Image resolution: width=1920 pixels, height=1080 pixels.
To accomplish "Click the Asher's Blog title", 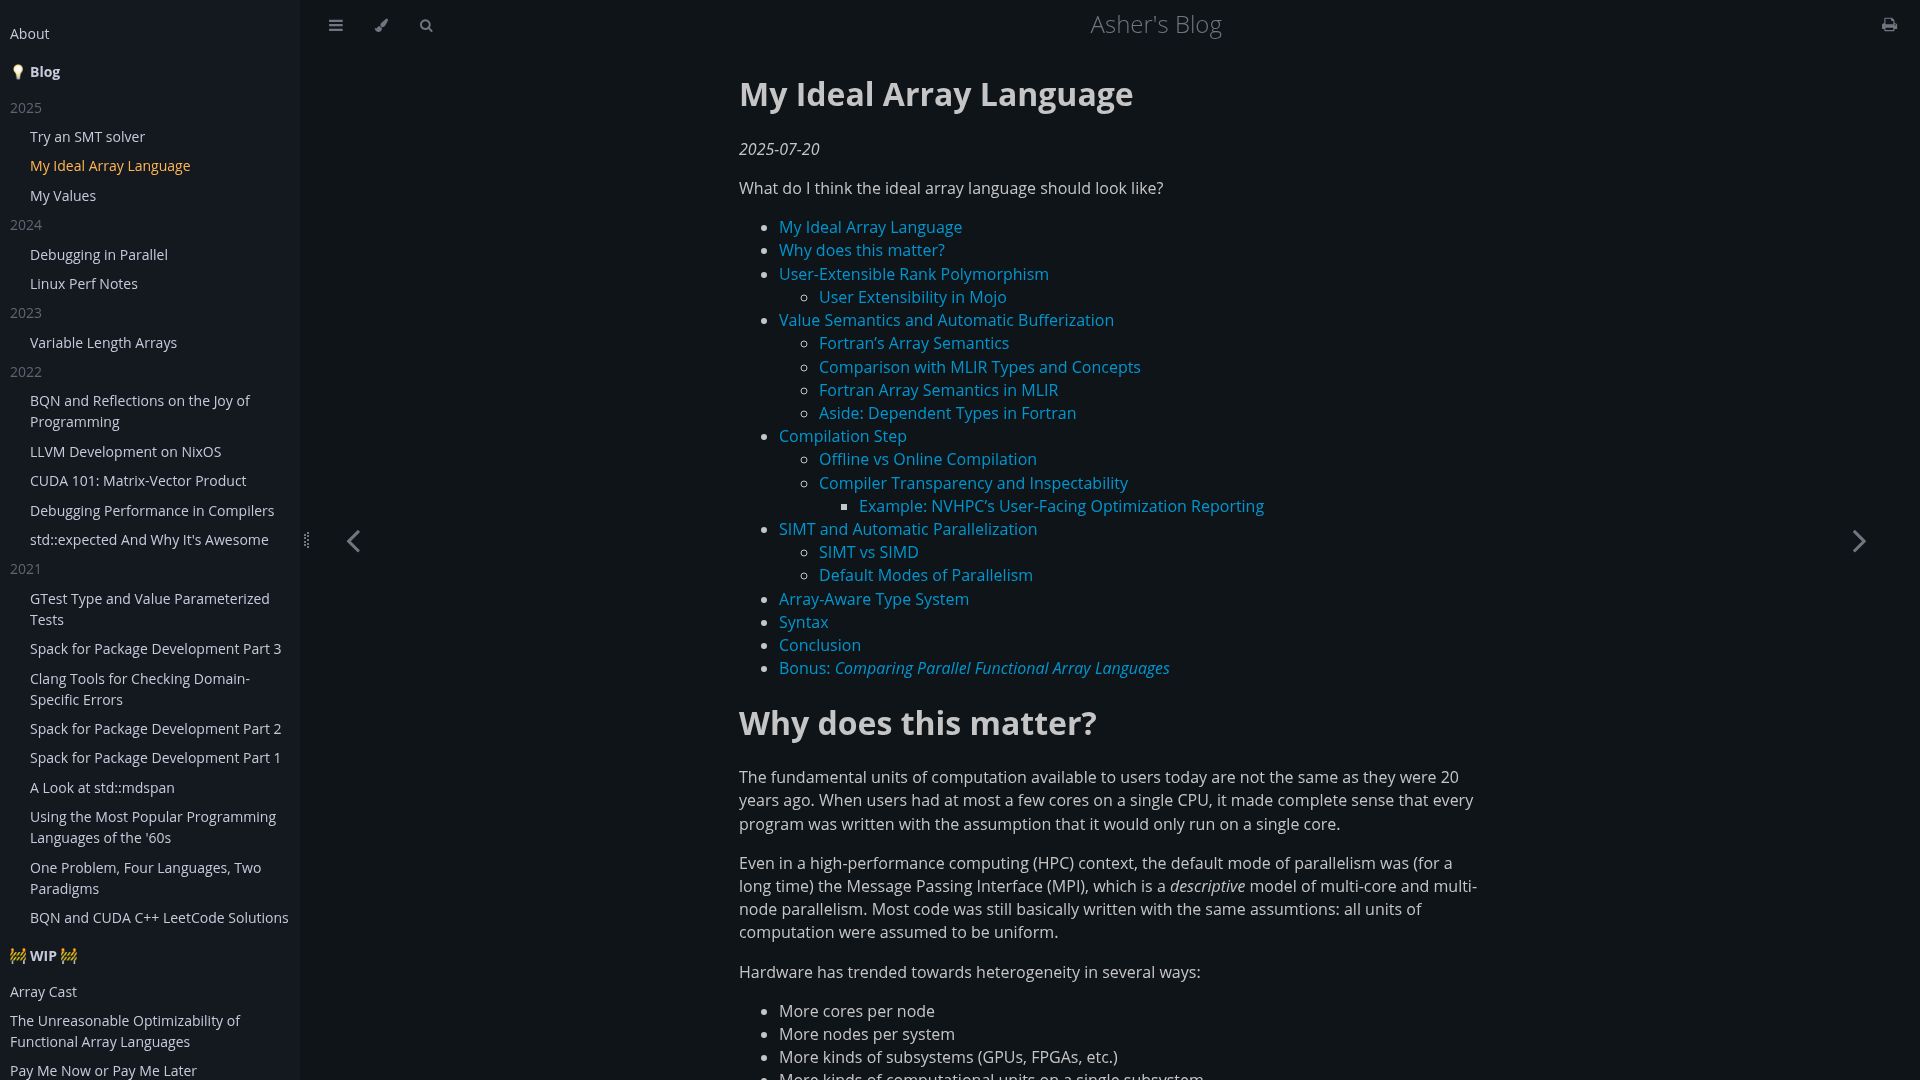I will [x=1156, y=25].
